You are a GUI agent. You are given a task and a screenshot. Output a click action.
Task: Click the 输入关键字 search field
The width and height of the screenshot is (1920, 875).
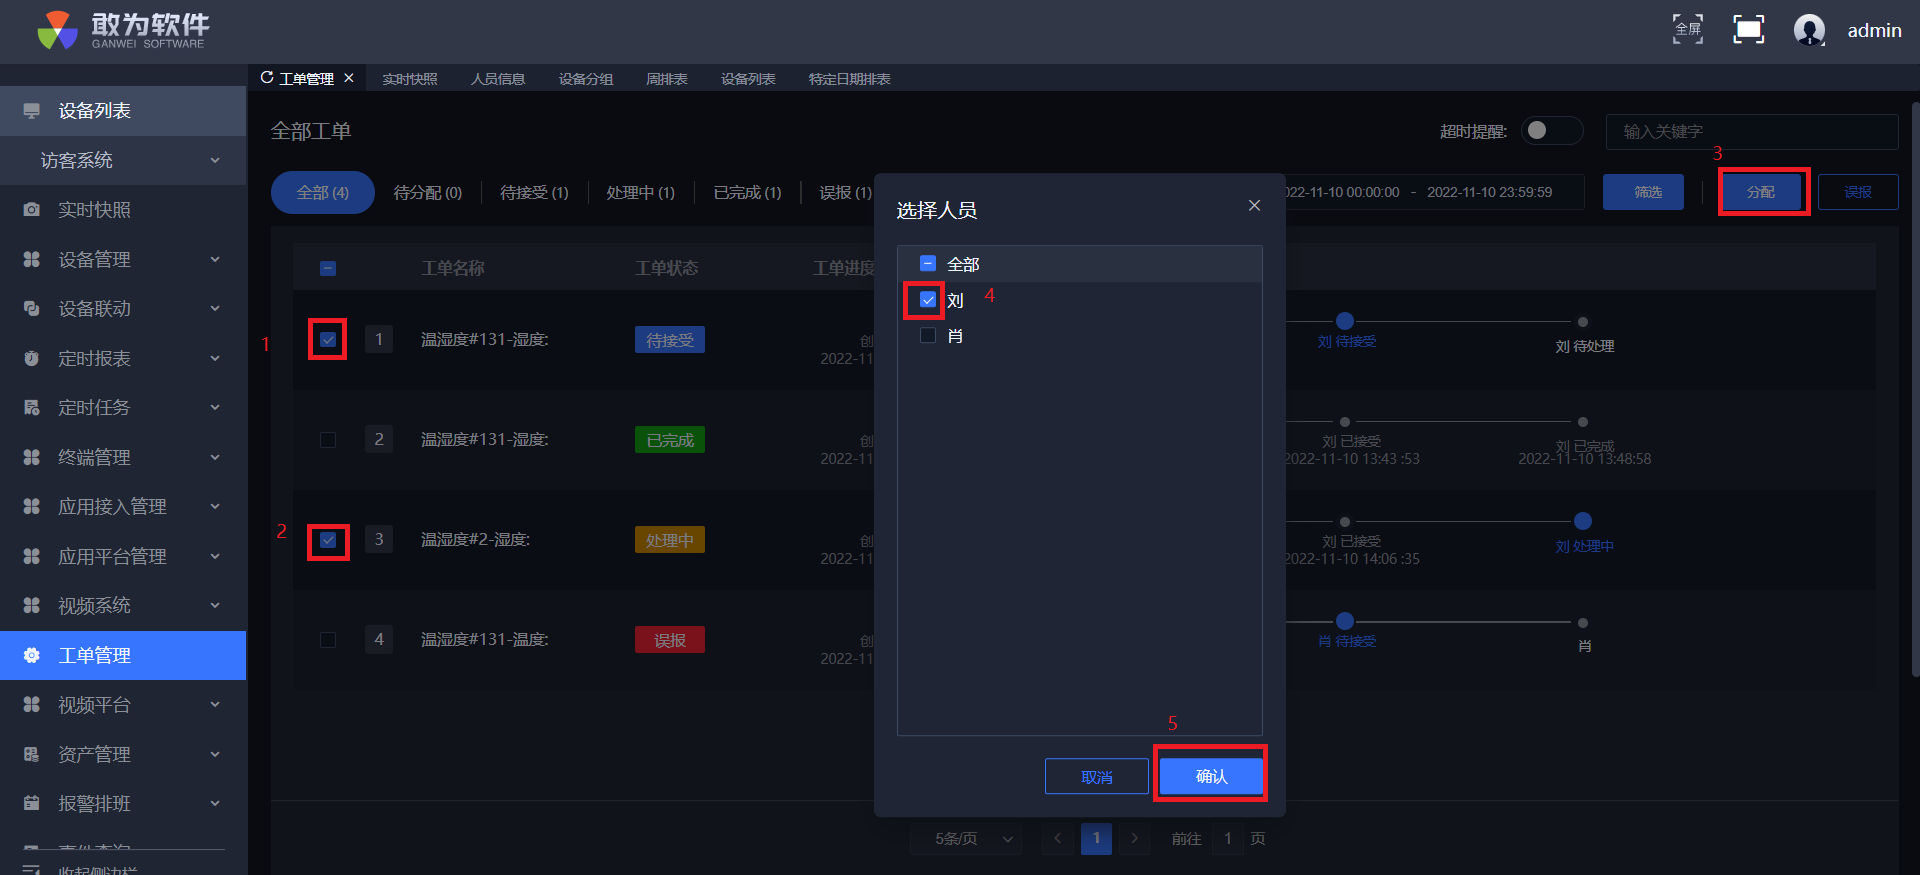(x=1752, y=131)
